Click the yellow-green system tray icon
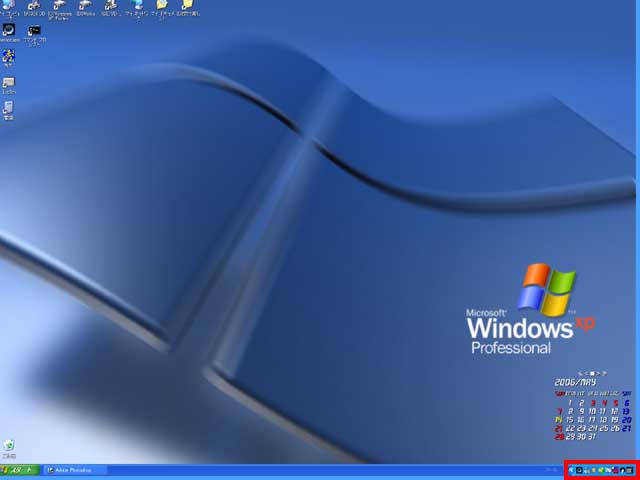The height and width of the screenshot is (480, 640). coord(601,470)
